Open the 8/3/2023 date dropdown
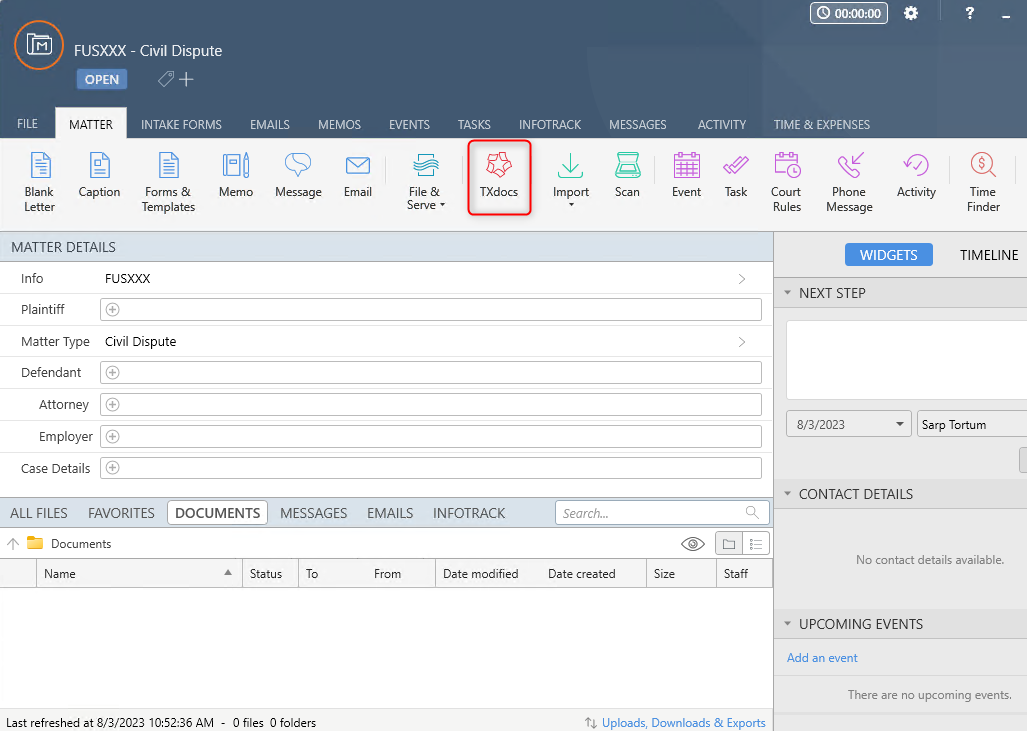Screen dimensions: 1027x731 coord(849,424)
